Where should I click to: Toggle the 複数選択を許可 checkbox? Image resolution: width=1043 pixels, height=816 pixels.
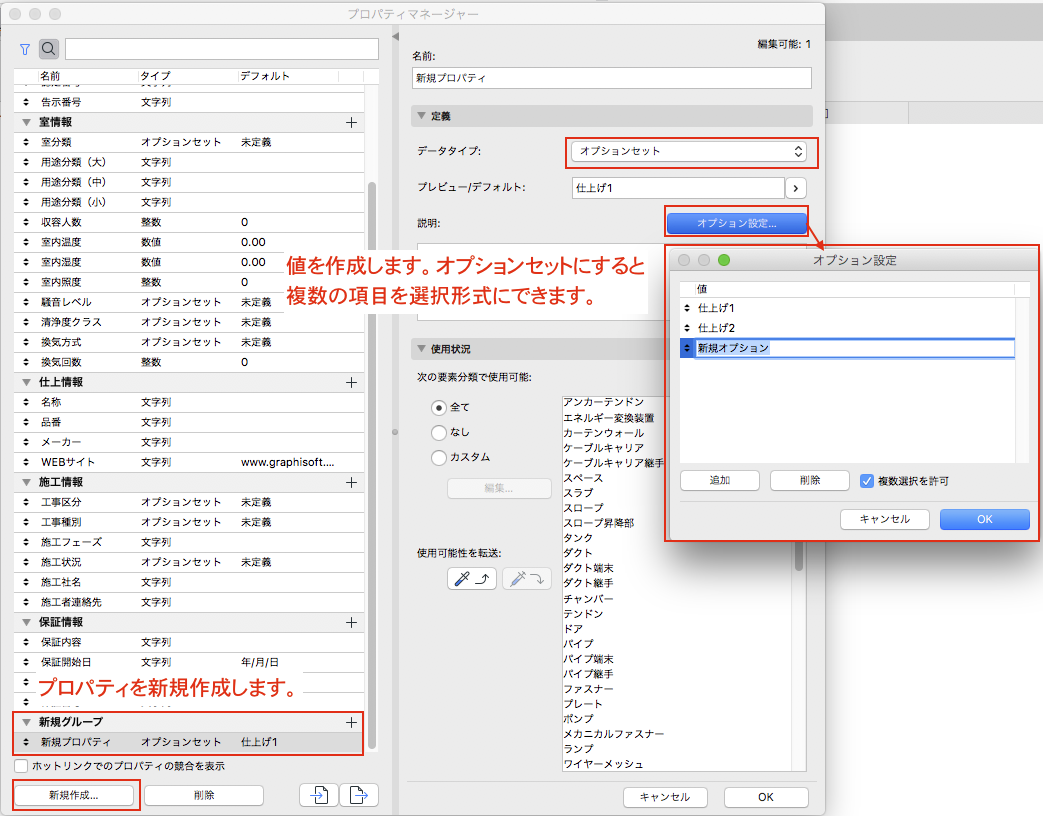[867, 481]
